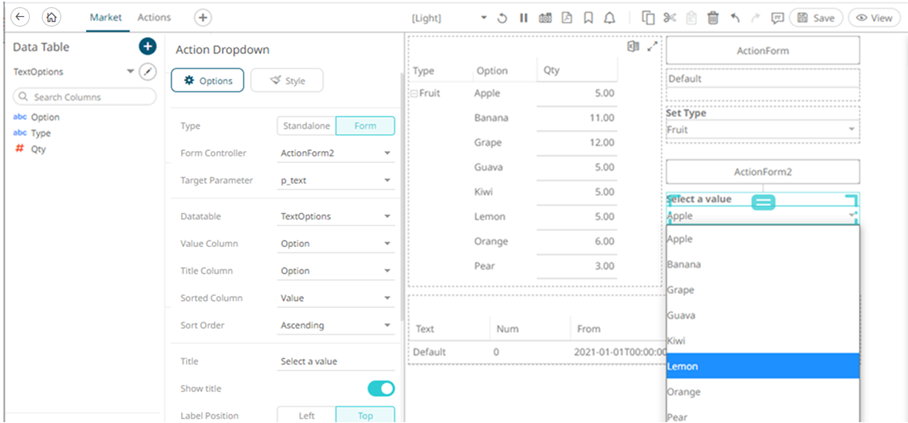The width and height of the screenshot is (908, 423).
Task: Switch to the Actions tab
Action: pyautogui.click(x=154, y=18)
